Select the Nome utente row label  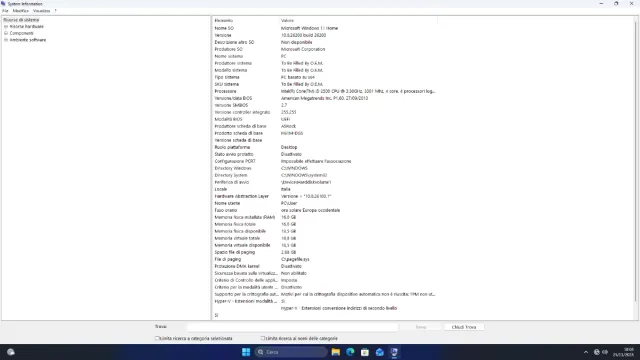click(x=227, y=203)
